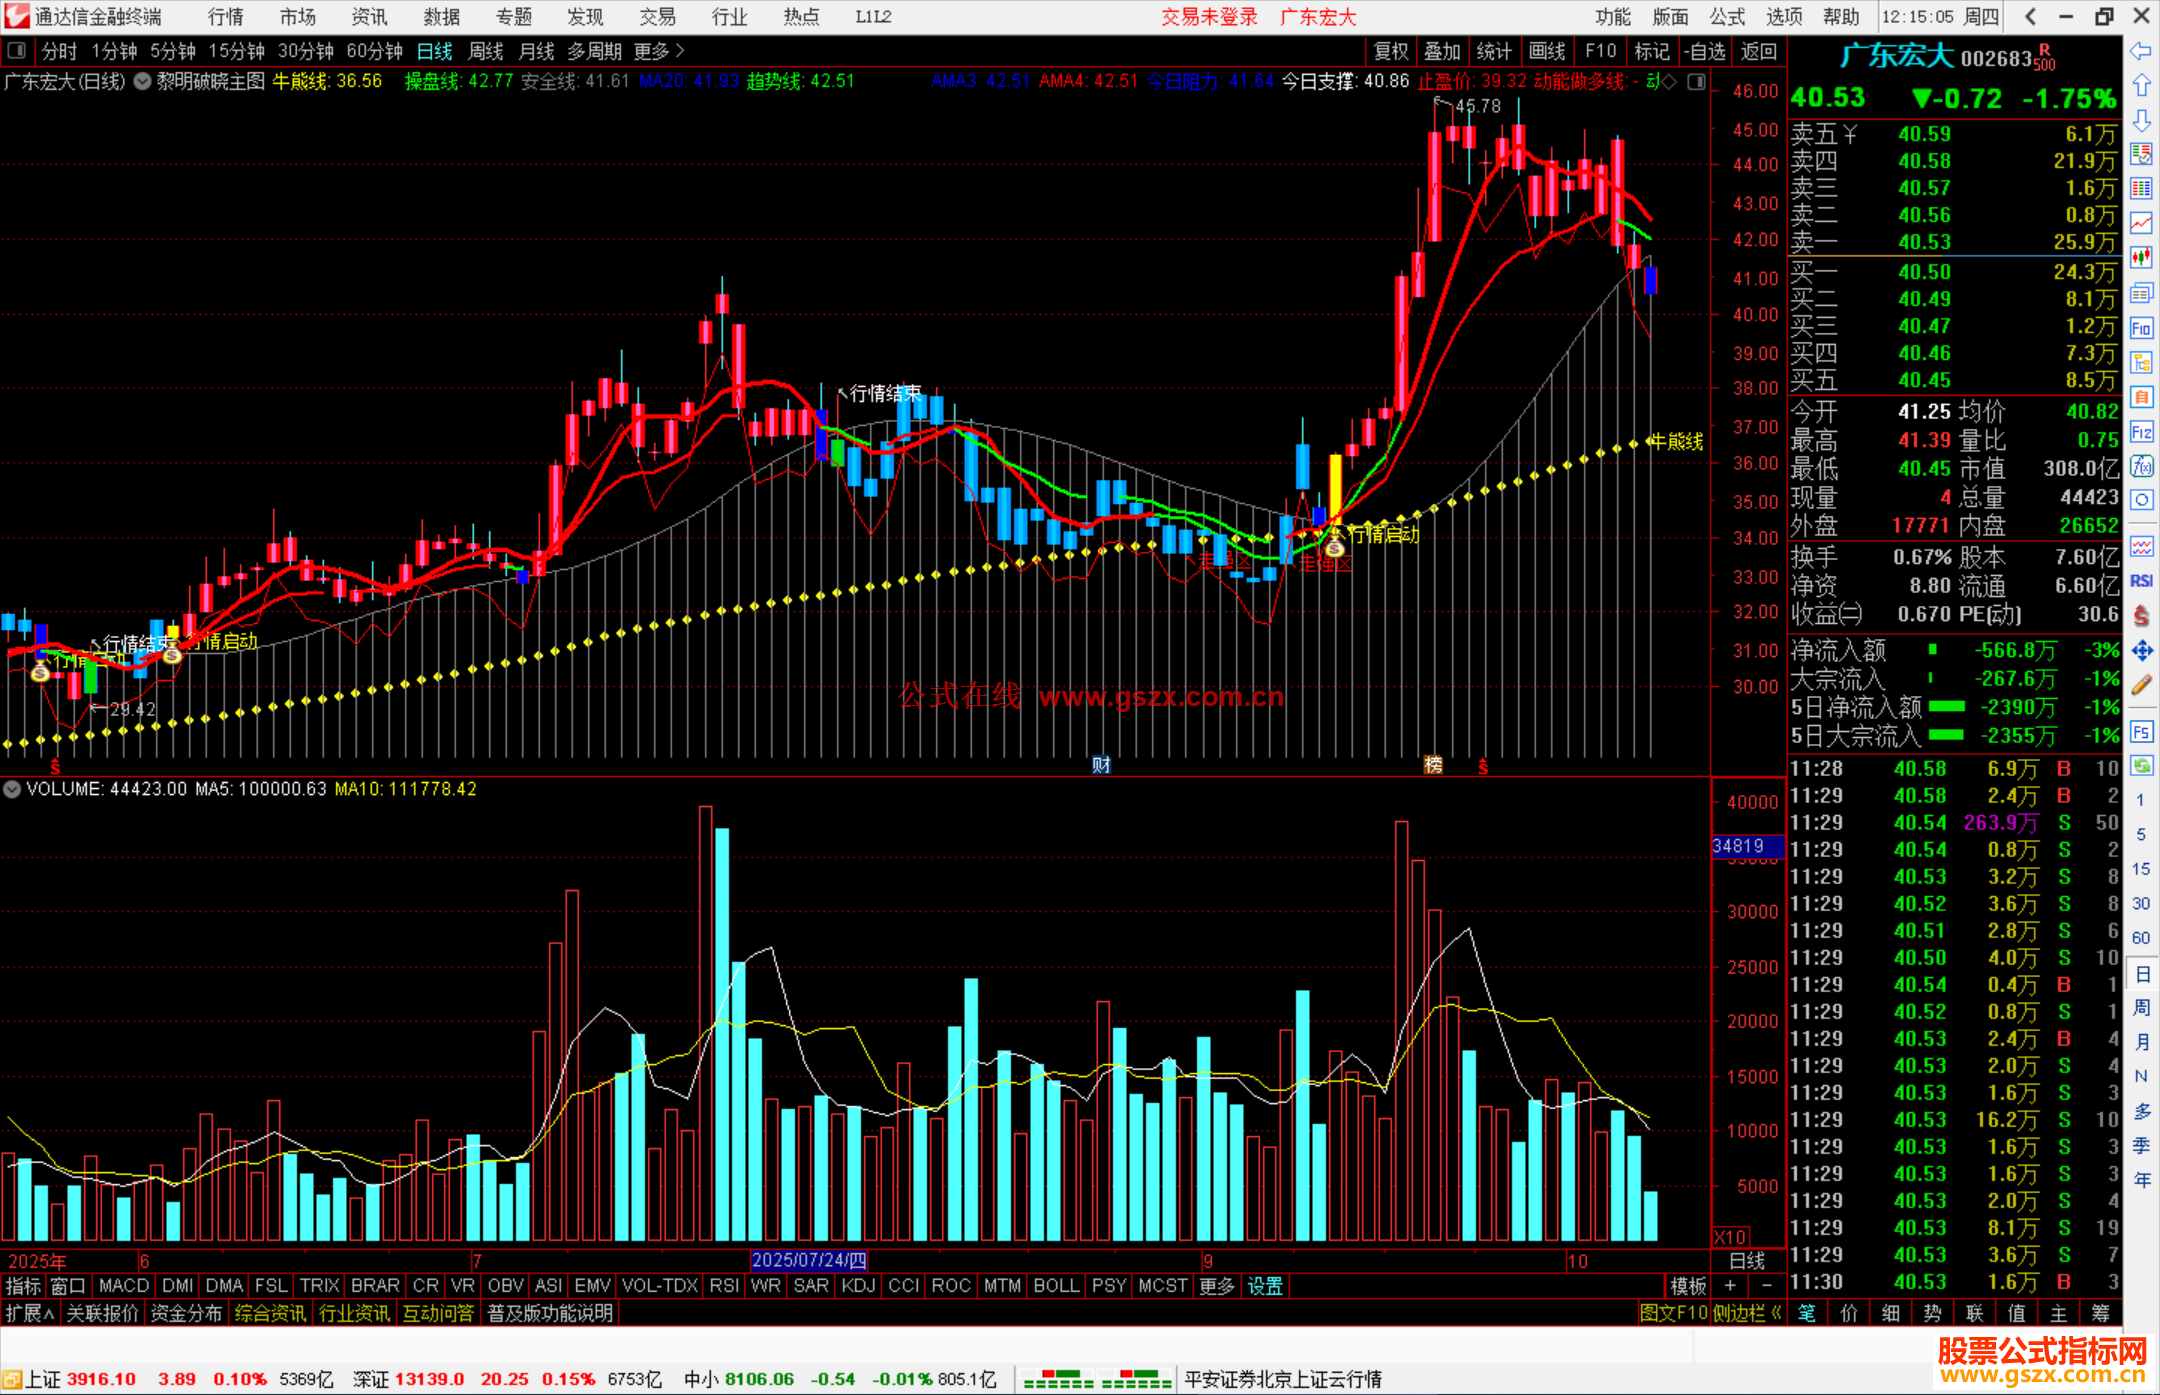Click the back arrow icon in right sidebar

[x=2141, y=51]
